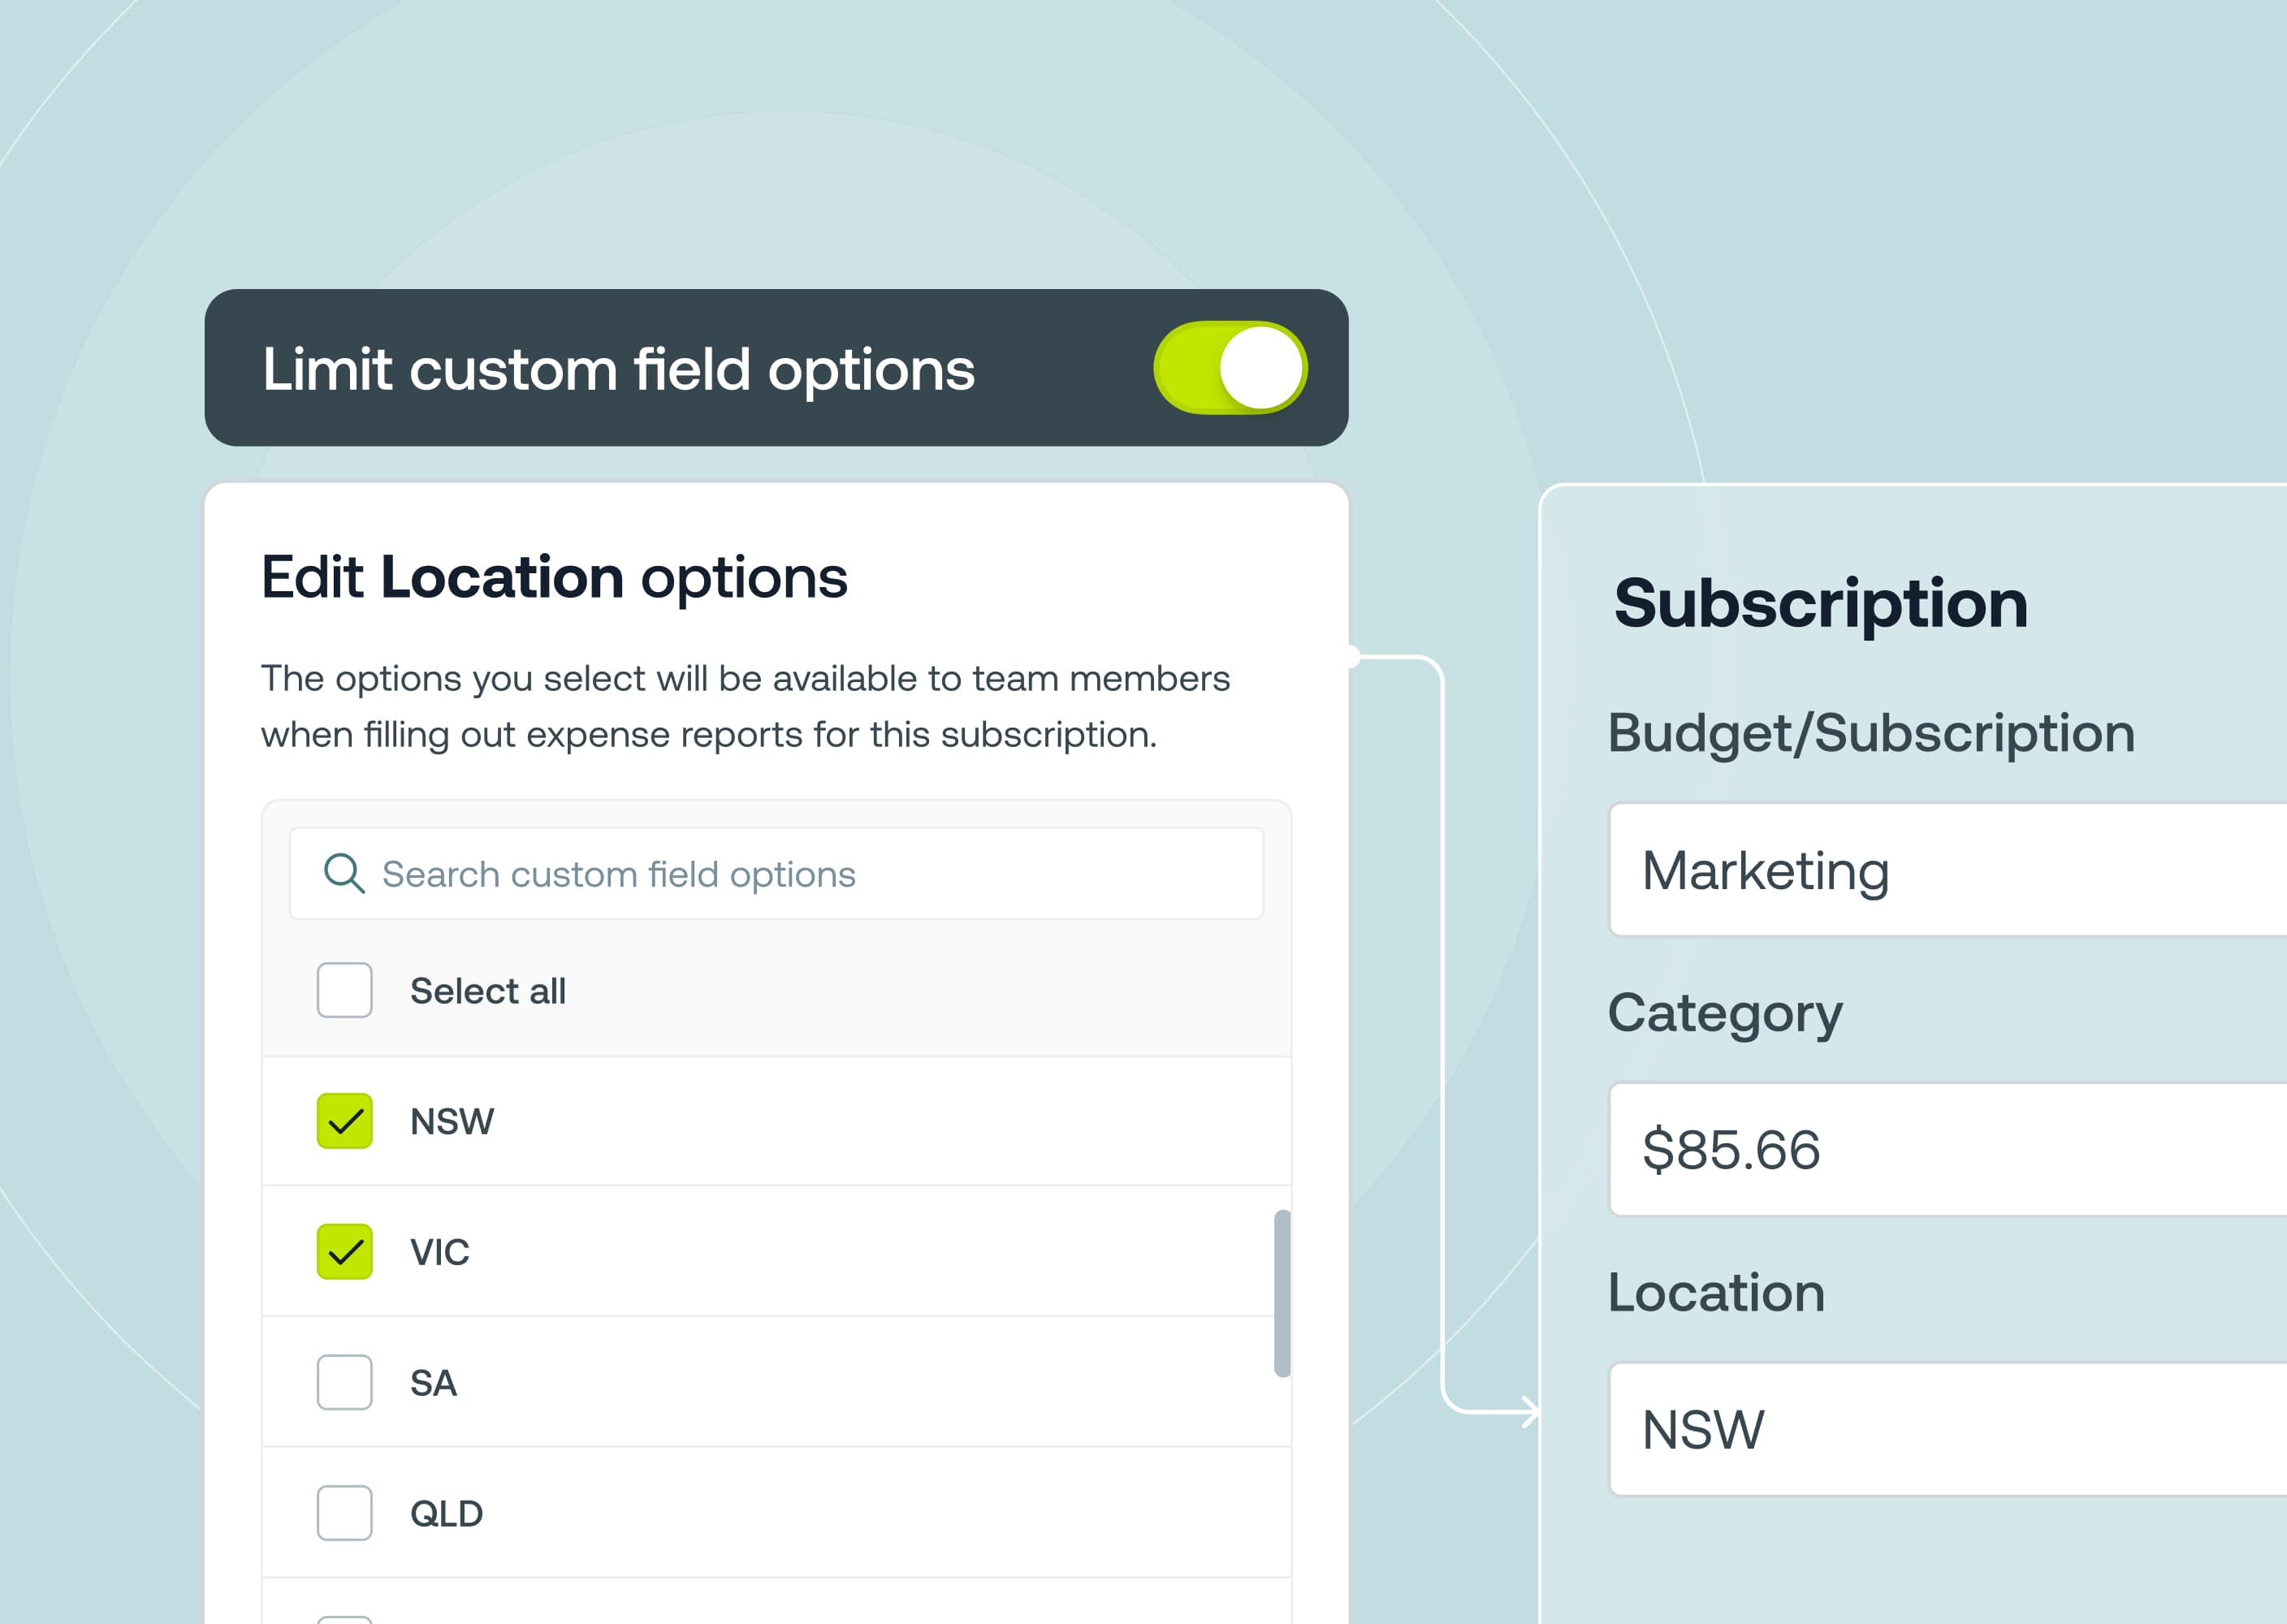The width and height of the screenshot is (2287, 1624).
Task: Click the magnifying glass search icon
Action: click(x=343, y=873)
